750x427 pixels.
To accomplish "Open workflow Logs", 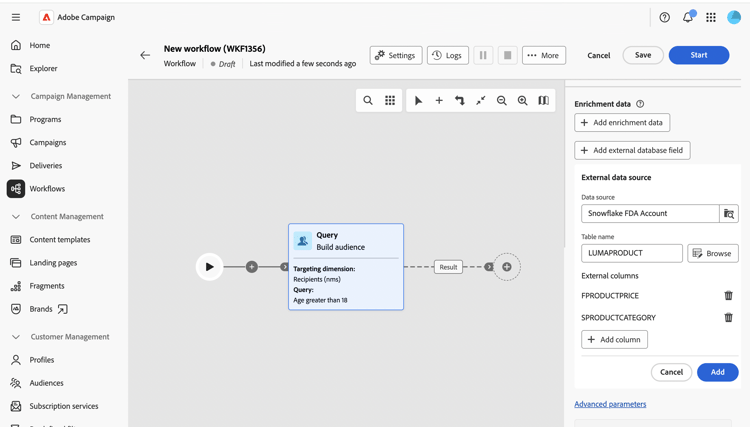I will tap(448, 55).
